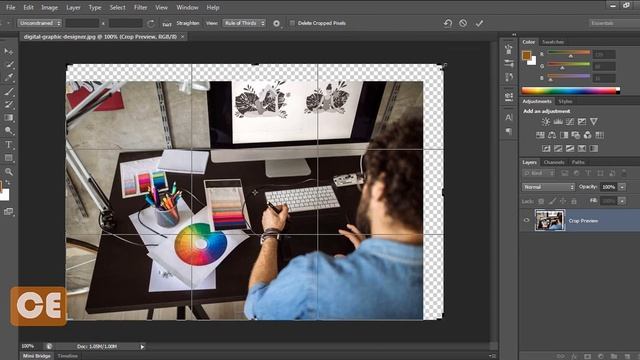
Task: Open the Essentials workspace dropdown
Action: (x=614, y=23)
